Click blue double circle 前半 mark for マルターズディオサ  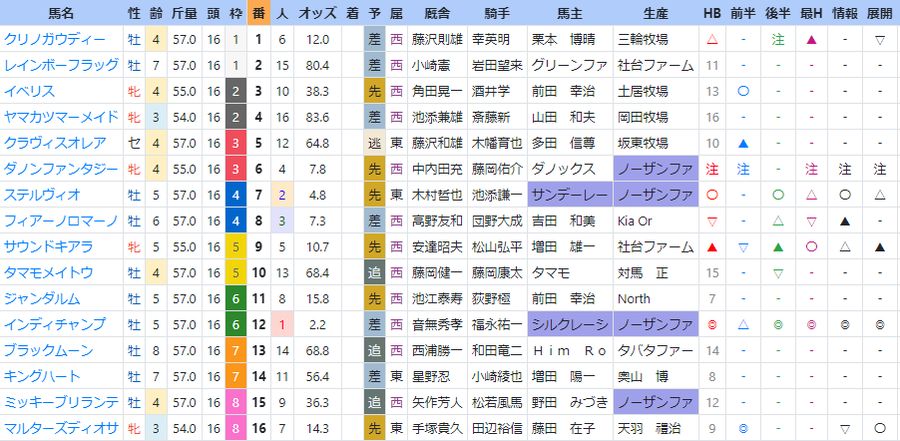(x=743, y=428)
